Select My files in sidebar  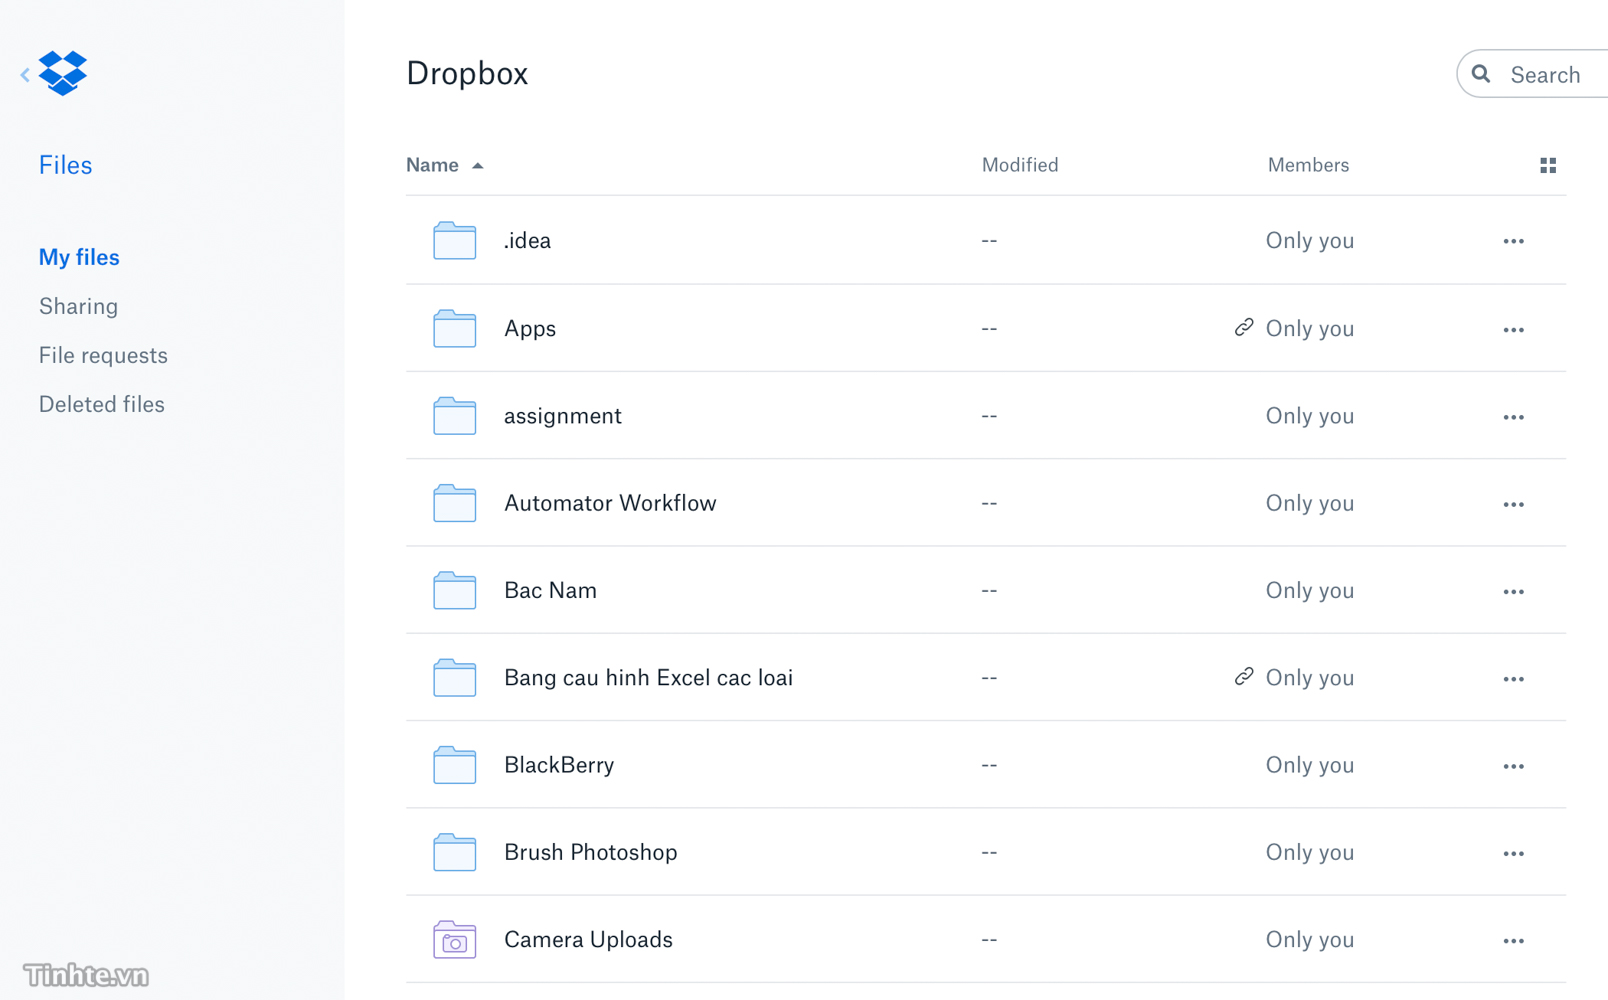point(79,257)
